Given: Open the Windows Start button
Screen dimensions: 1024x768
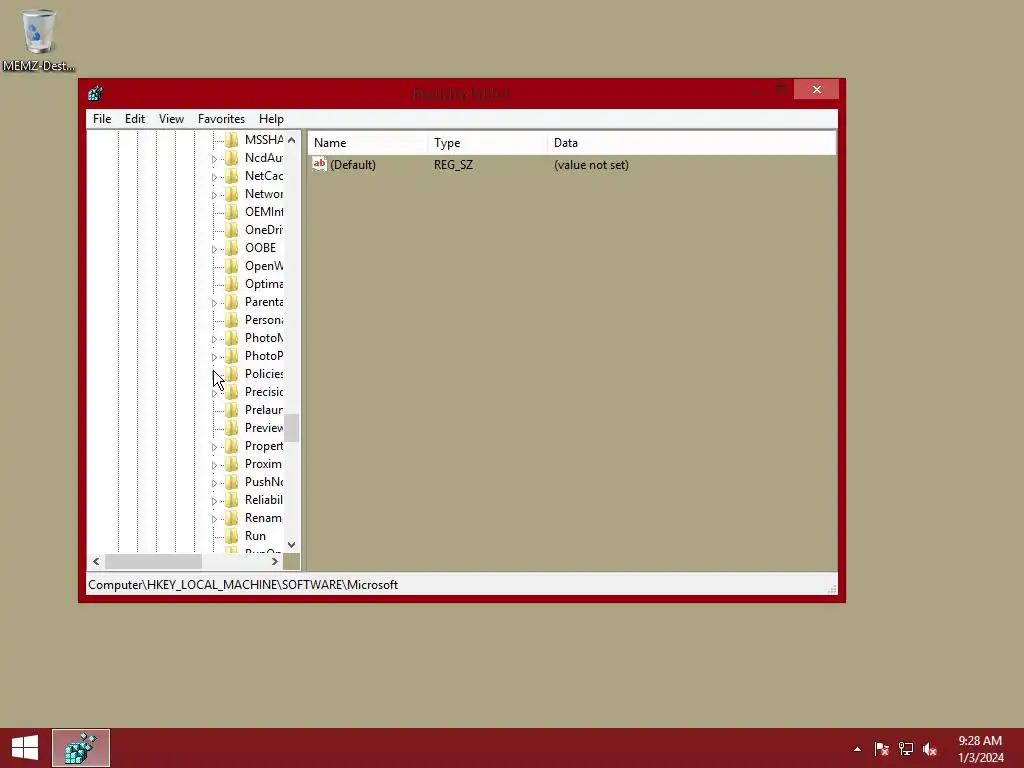Looking at the screenshot, I should 25,748.
